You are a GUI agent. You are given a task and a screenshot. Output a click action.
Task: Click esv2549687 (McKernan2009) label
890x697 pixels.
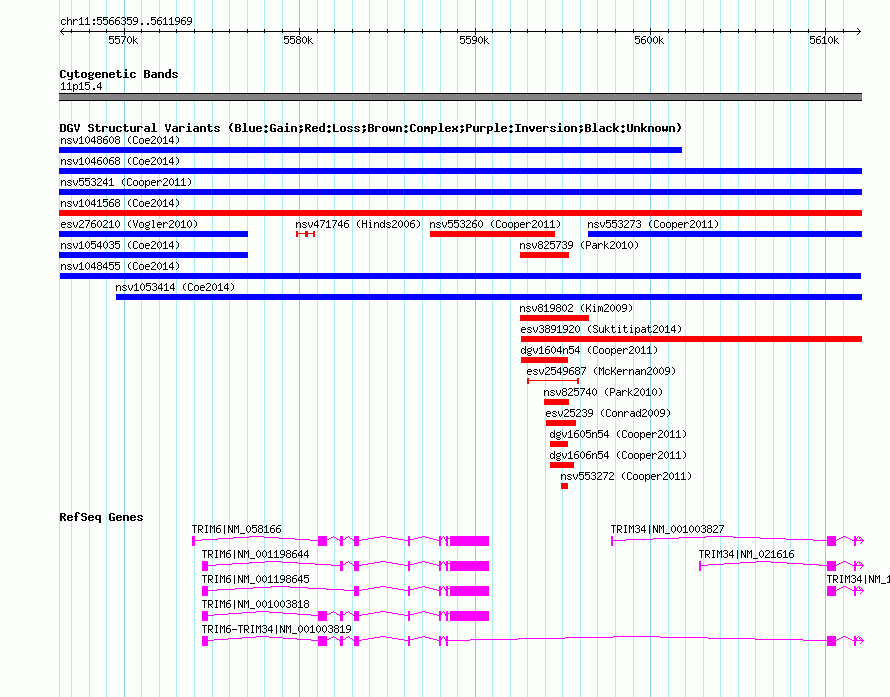coord(601,371)
